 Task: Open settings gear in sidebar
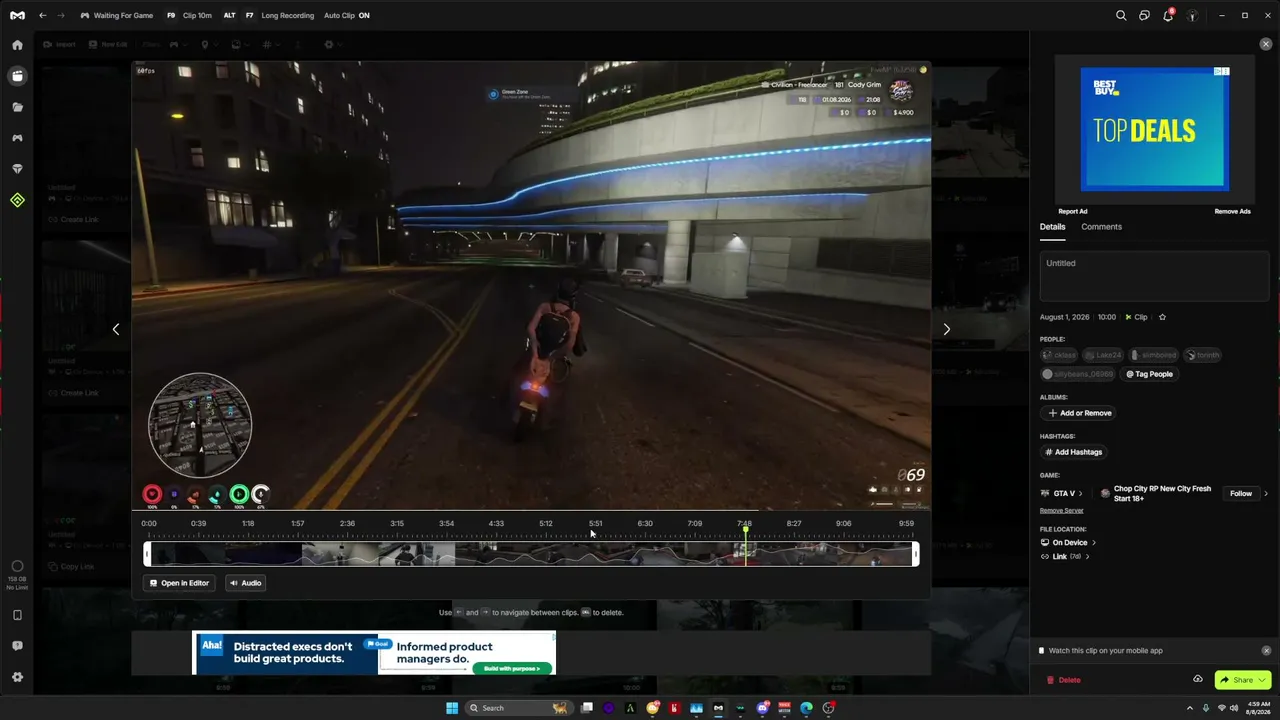[x=17, y=677]
